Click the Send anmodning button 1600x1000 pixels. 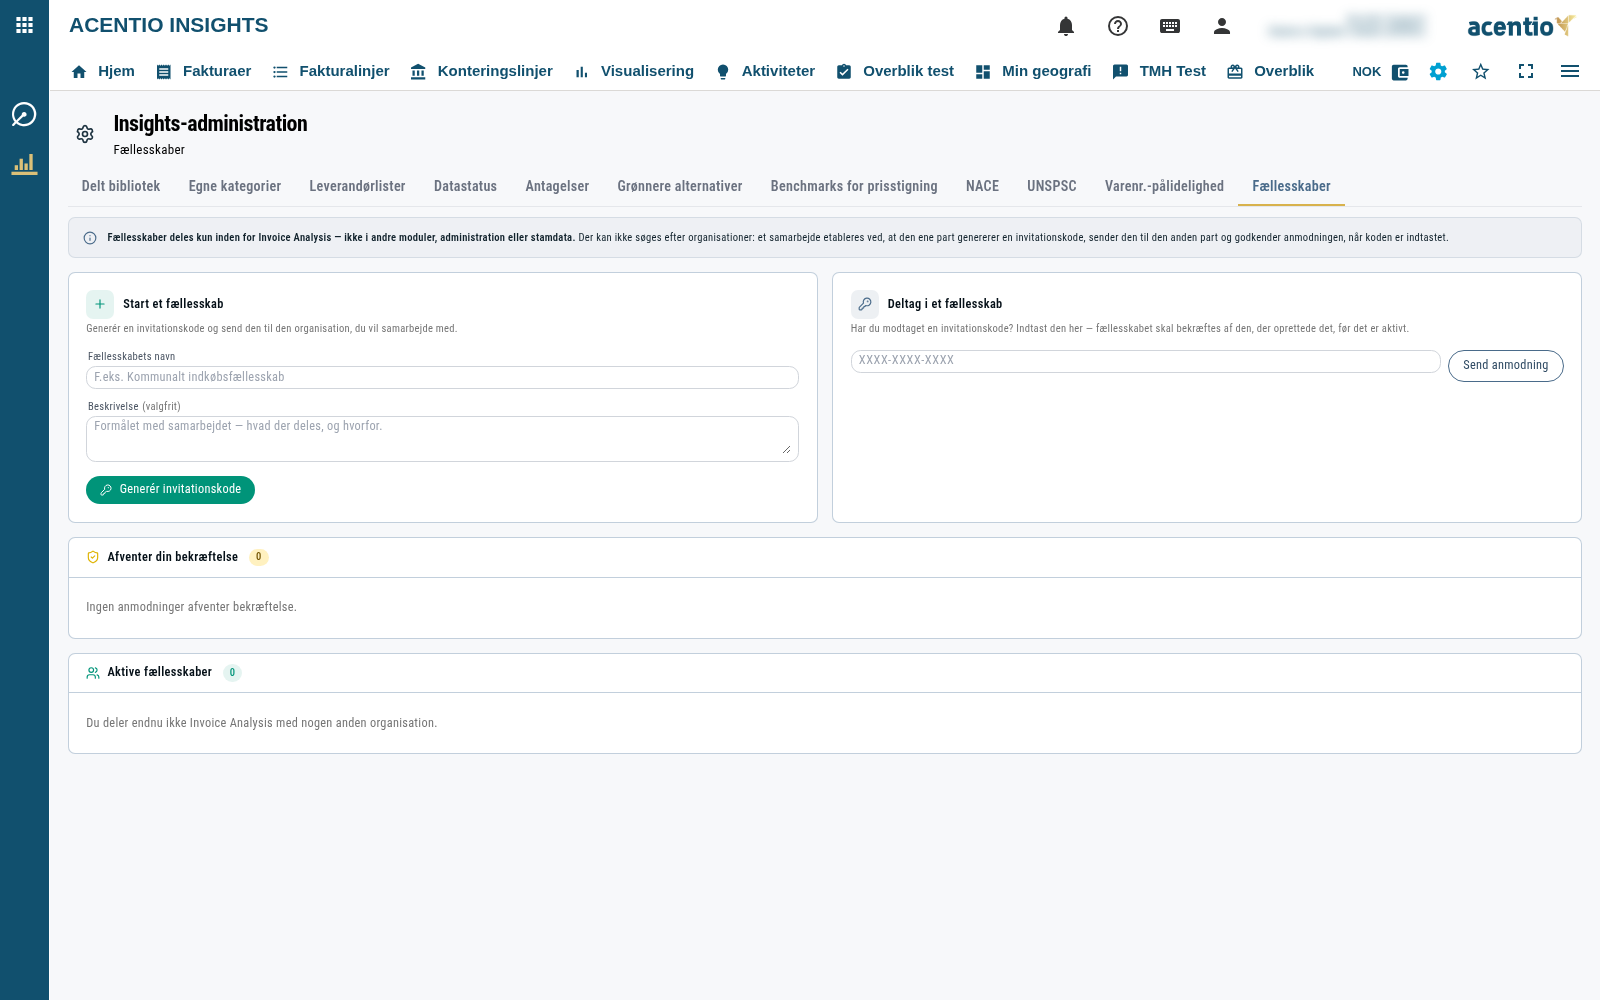1505,366
